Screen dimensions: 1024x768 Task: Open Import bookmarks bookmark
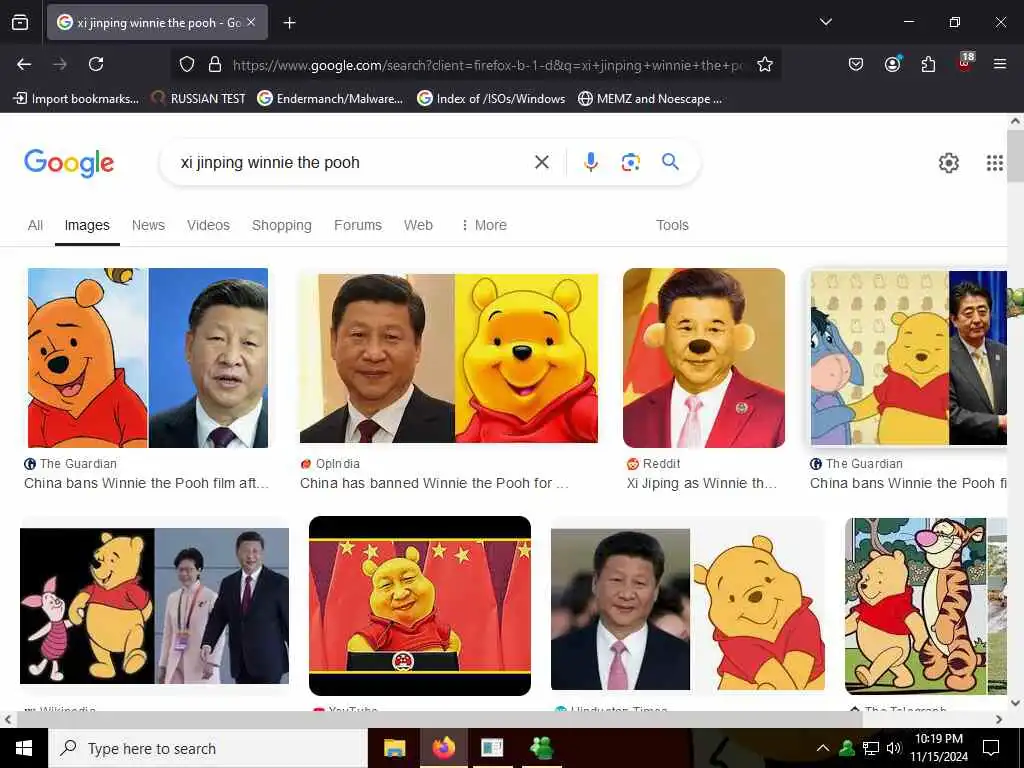(76, 99)
